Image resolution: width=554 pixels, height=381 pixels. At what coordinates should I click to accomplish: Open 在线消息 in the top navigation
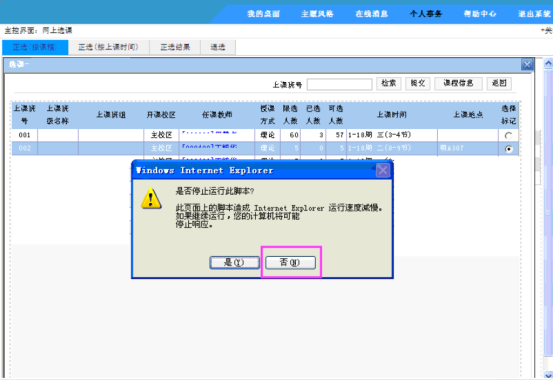(372, 14)
